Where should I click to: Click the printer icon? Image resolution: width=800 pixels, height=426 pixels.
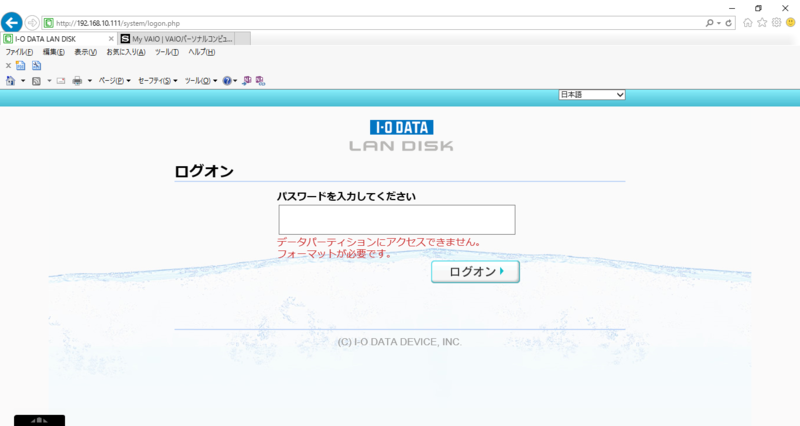77,81
